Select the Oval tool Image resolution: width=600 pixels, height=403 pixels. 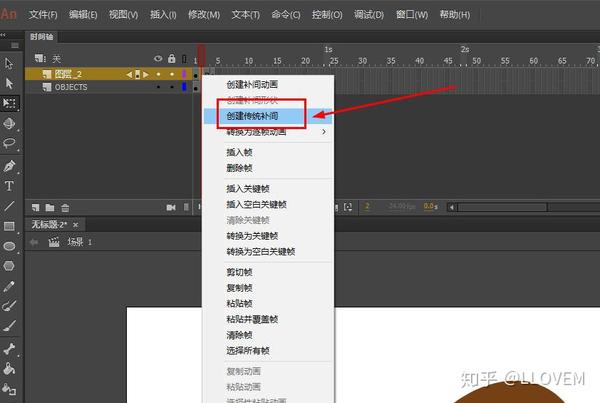[9, 246]
